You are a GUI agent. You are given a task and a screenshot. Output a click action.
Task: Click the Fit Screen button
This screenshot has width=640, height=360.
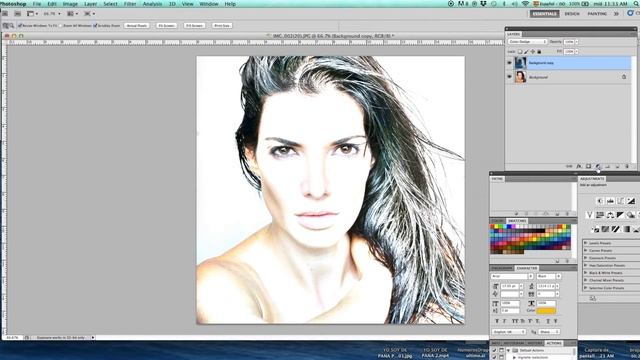click(x=167, y=25)
